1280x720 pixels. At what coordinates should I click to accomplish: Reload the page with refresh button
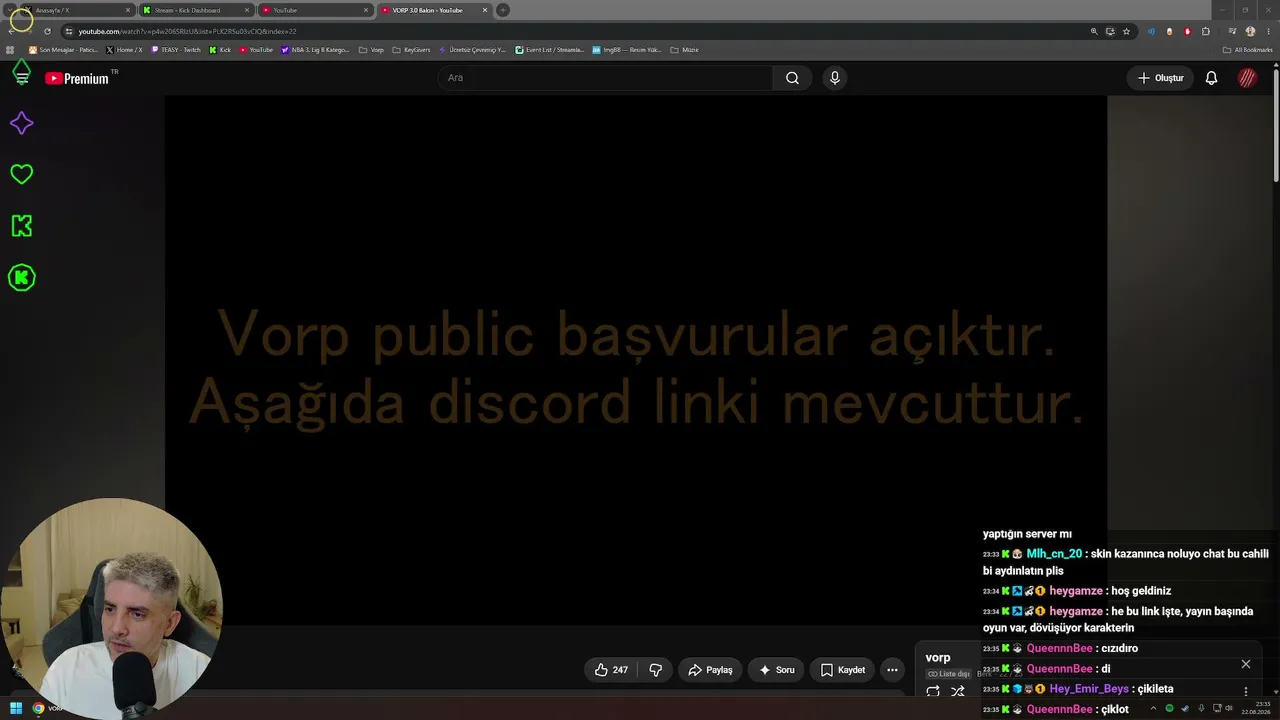tap(47, 31)
